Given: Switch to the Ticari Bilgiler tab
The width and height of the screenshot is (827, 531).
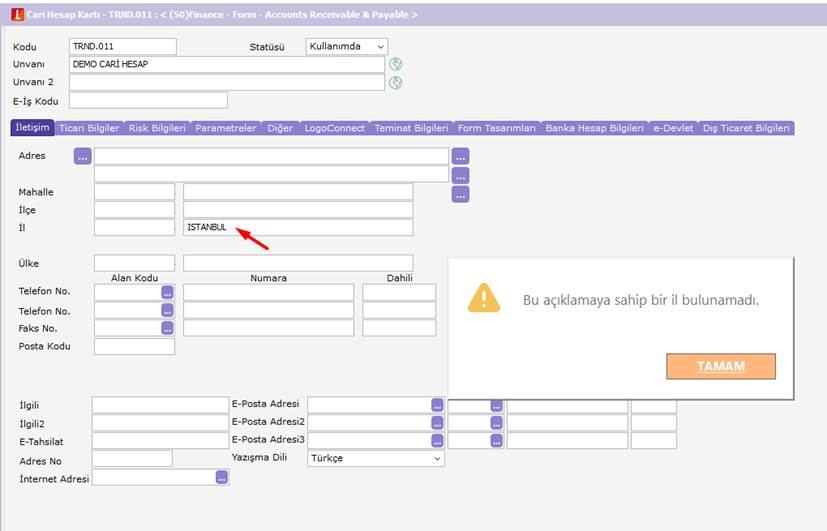Looking at the screenshot, I should point(89,128).
